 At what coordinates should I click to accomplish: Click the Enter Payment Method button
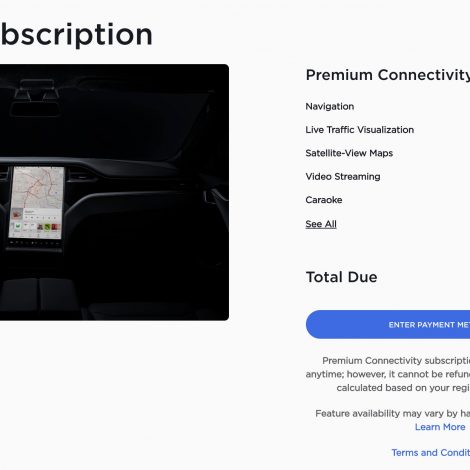click(x=388, y=324)
